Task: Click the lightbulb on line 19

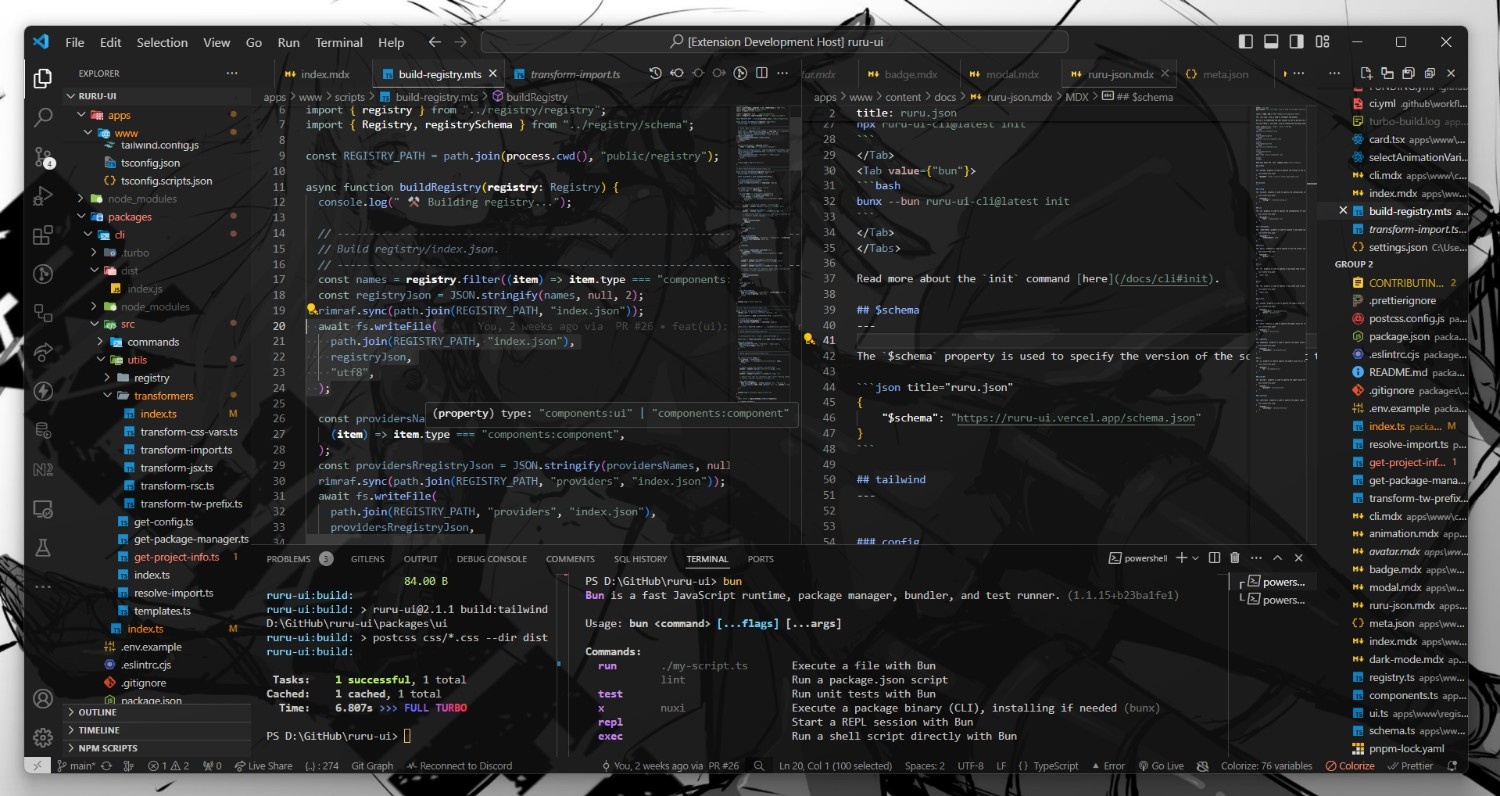Action: click(312, 310)
